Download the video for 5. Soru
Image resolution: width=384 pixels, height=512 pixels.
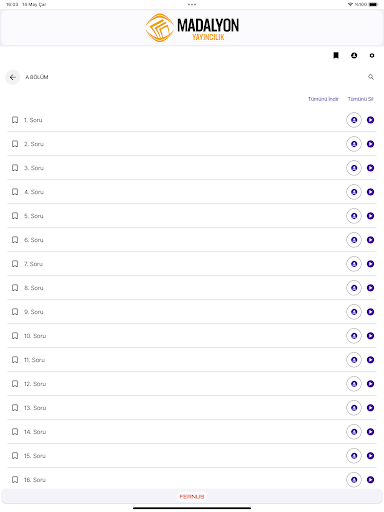(354, 216)
